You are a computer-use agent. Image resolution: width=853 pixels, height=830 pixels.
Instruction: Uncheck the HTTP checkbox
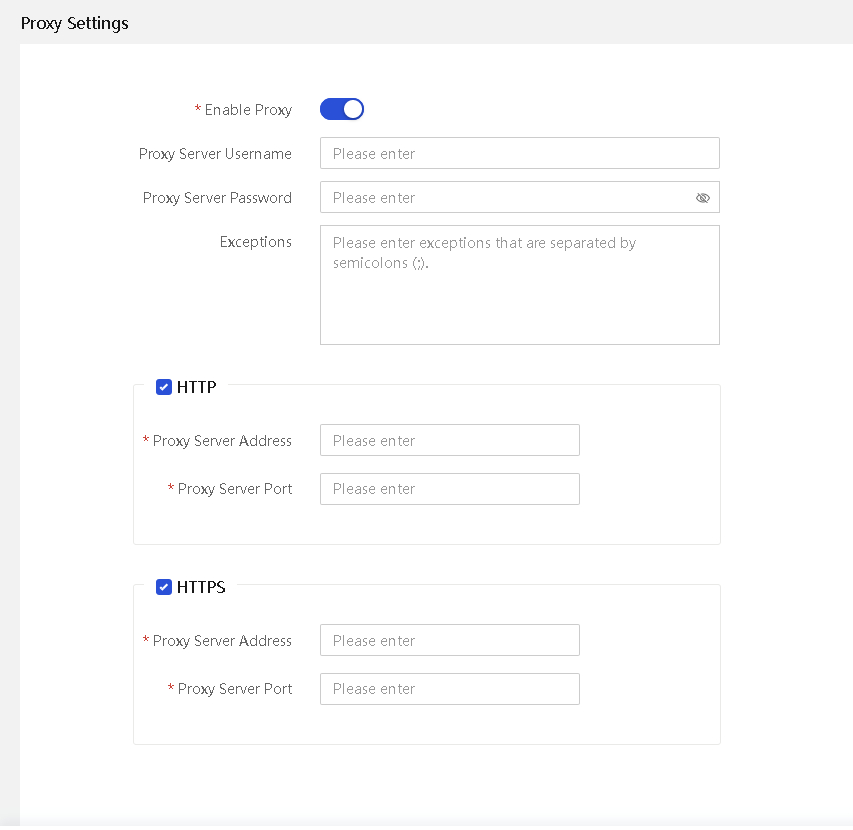pos(164,387)
